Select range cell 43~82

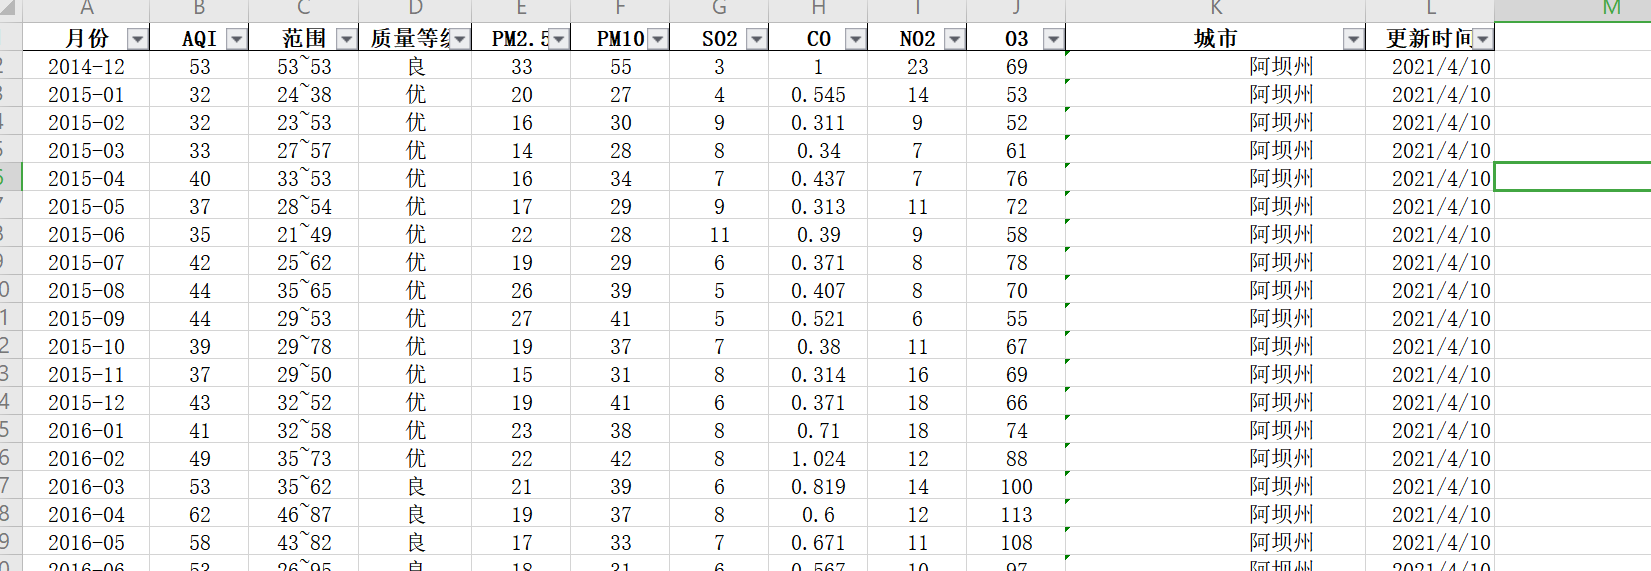coord(304,543)
